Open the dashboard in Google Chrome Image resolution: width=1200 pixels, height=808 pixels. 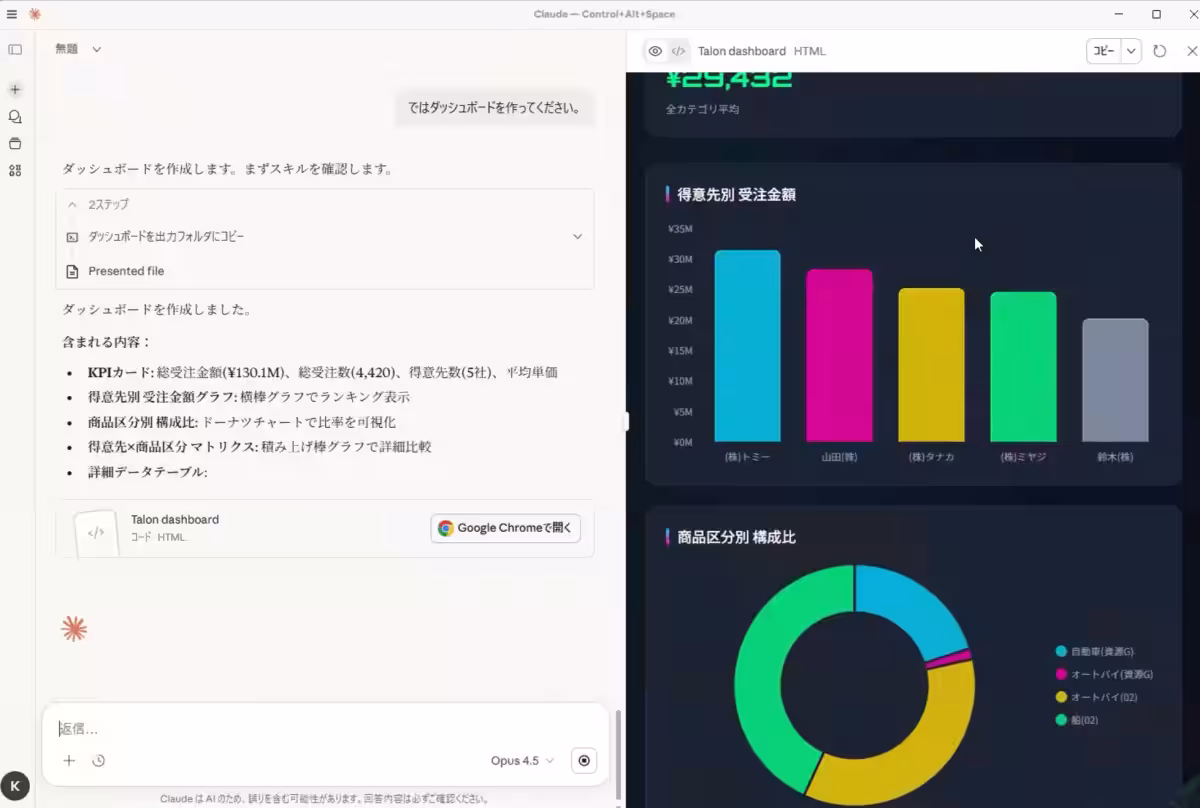click(505, 528)
